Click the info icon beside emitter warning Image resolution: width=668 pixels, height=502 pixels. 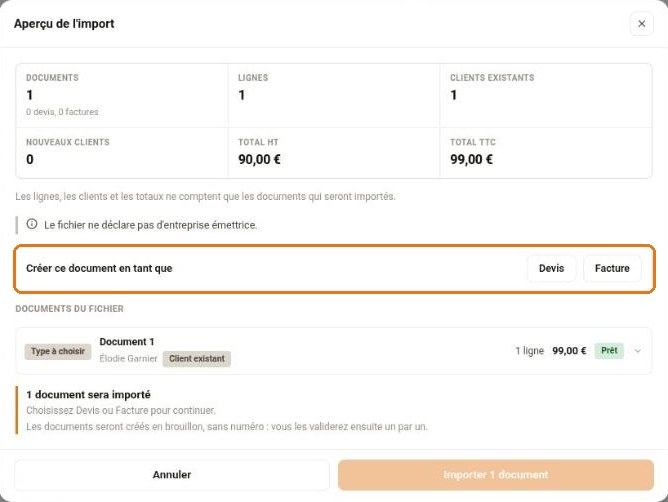(x=32, y=224)
